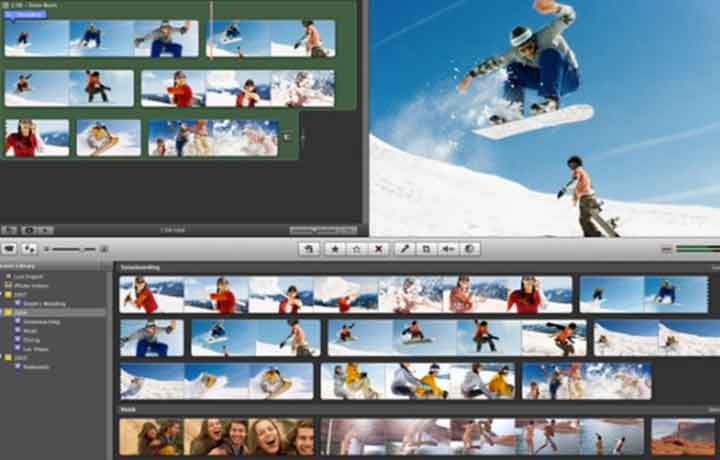720x460 pixels.
Task: Select event clip of red desert landscape
Action: click(683, 437)
